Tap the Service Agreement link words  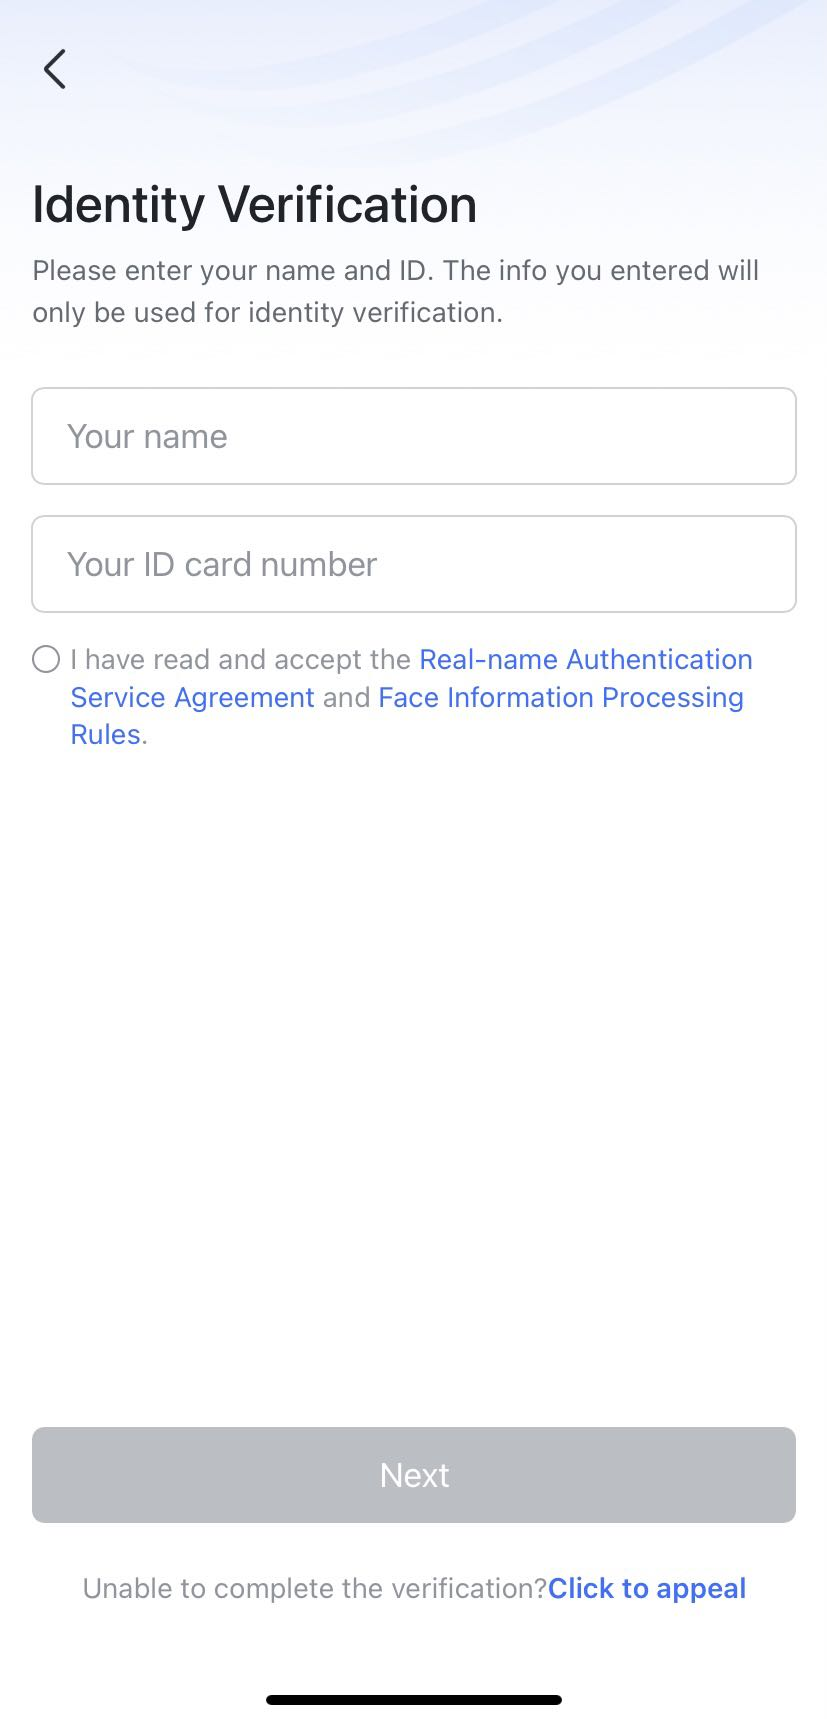[192, 697]
